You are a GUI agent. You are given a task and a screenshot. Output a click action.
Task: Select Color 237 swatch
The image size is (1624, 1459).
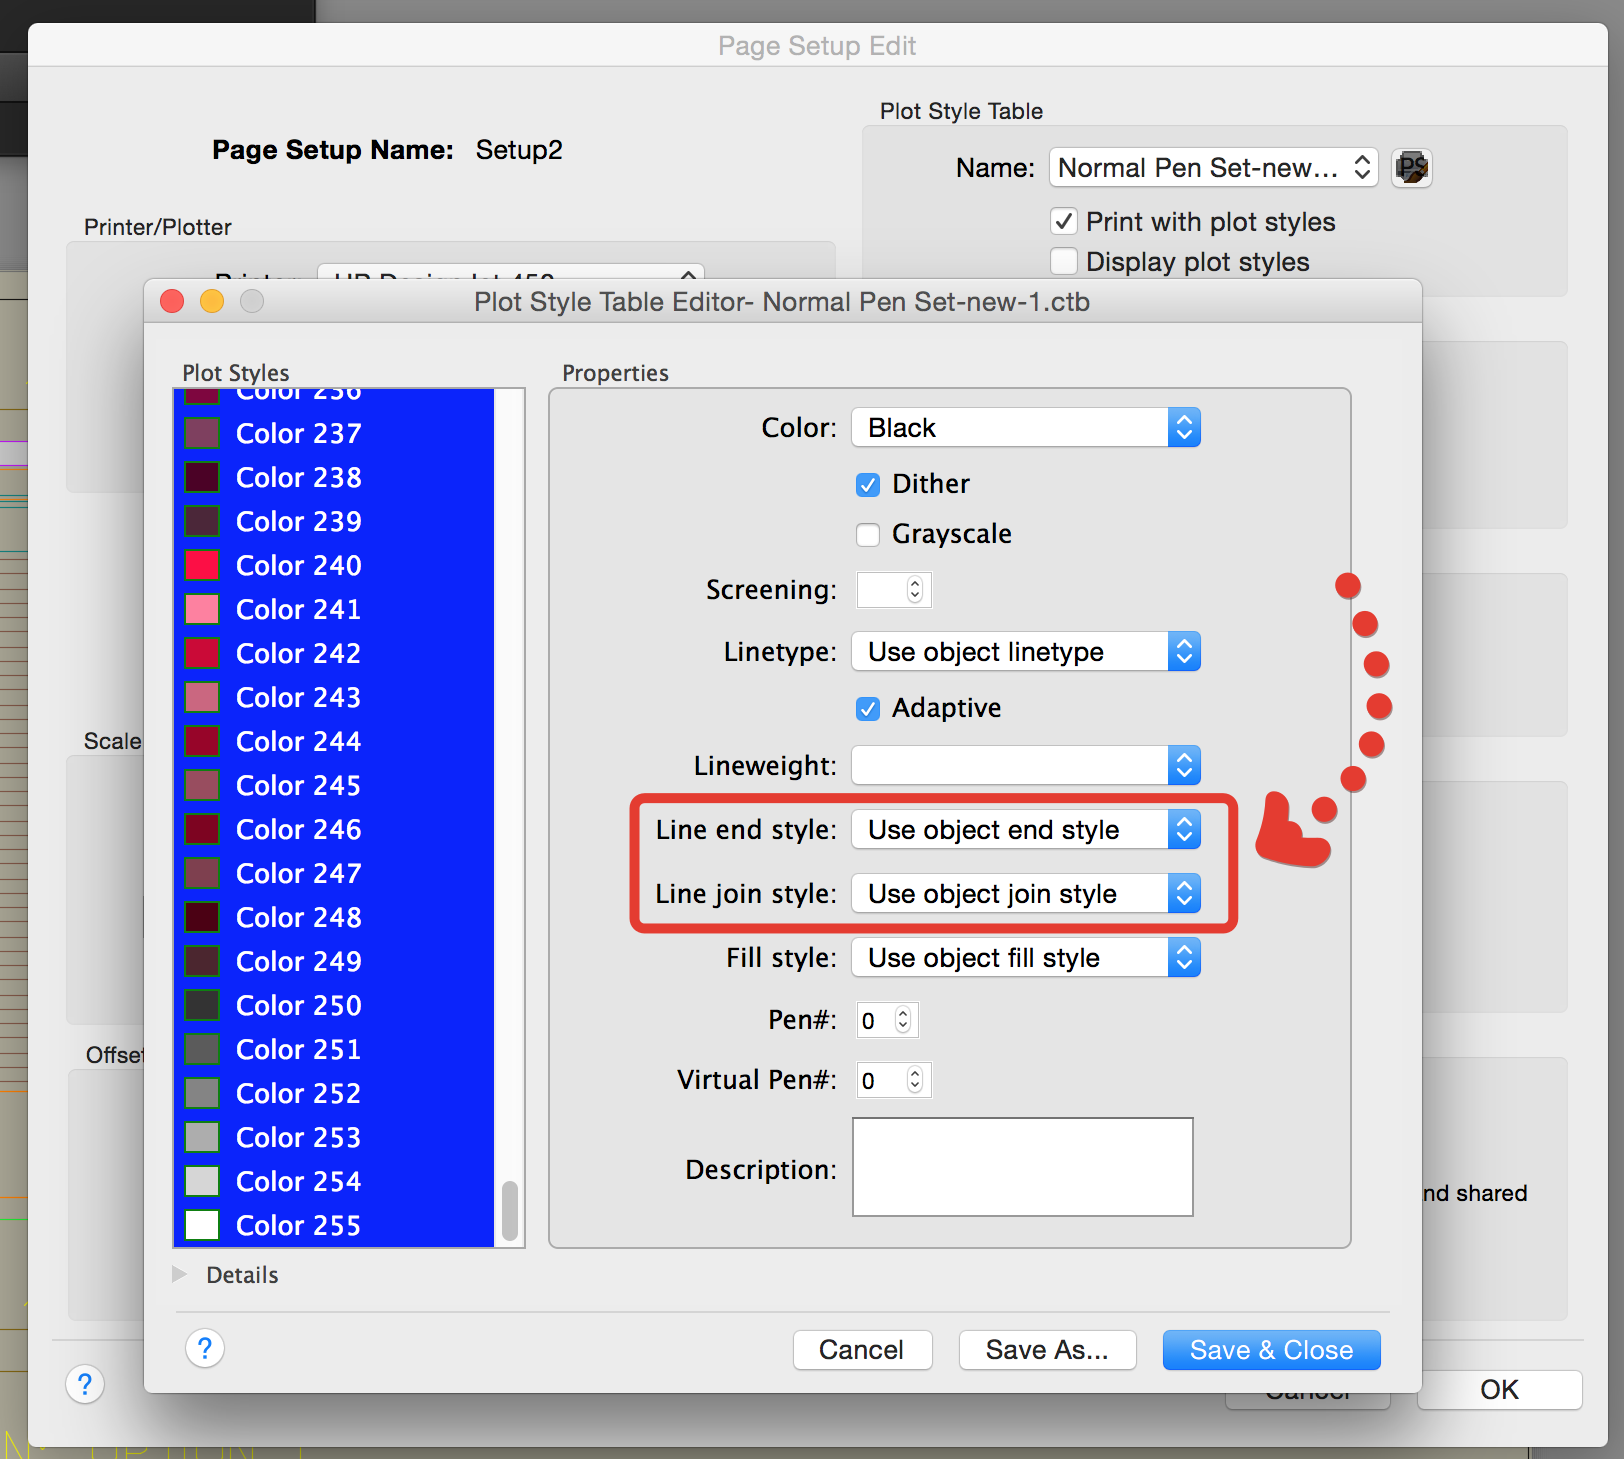click(x=201, y=434)
